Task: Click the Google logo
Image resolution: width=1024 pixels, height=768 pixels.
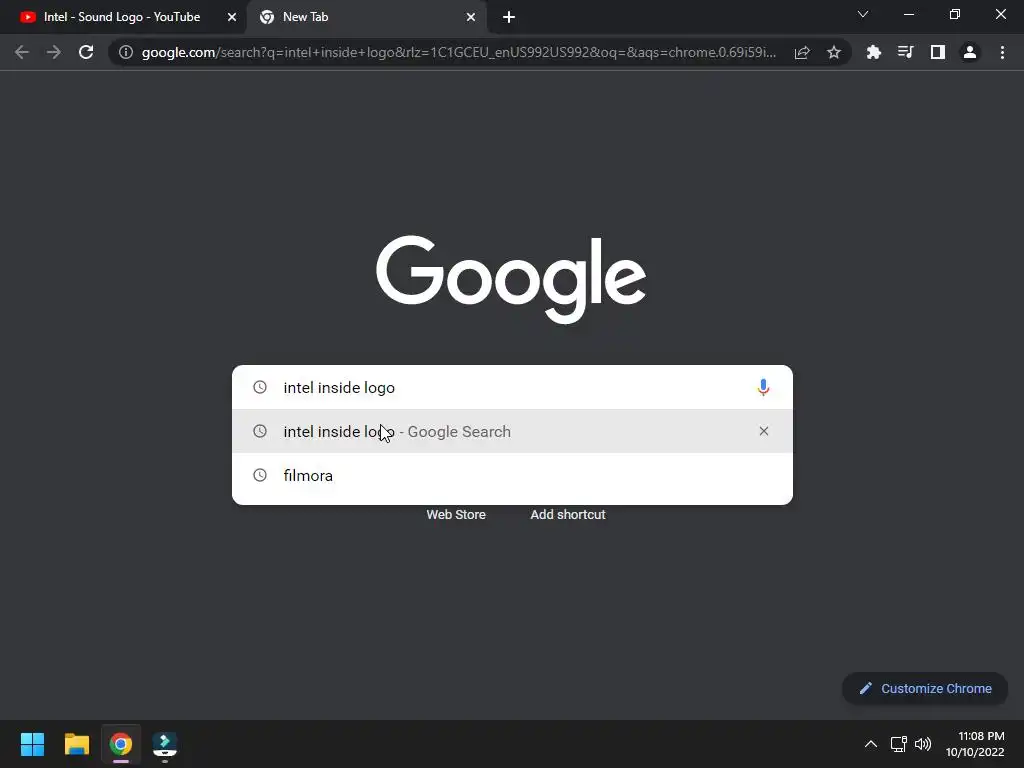Action: [511, 279]
